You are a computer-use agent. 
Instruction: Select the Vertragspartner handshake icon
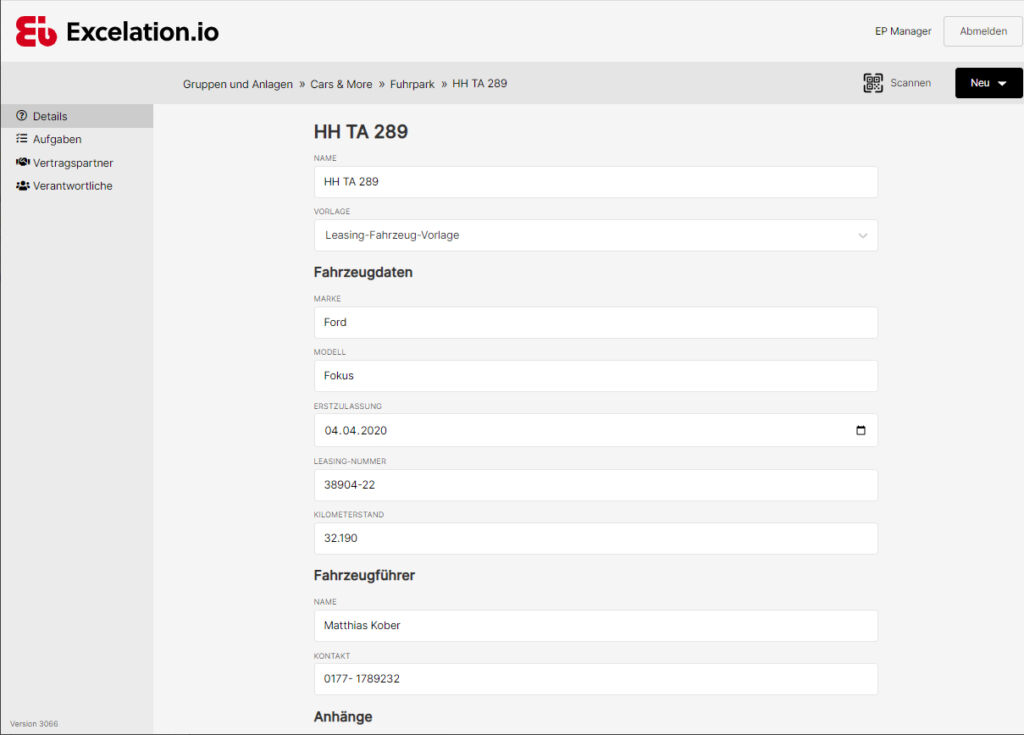(x=20, y=162)
